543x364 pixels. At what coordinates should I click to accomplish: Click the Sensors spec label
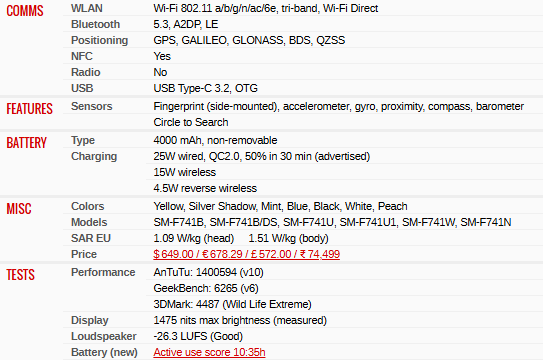click(x=91, y=106)
